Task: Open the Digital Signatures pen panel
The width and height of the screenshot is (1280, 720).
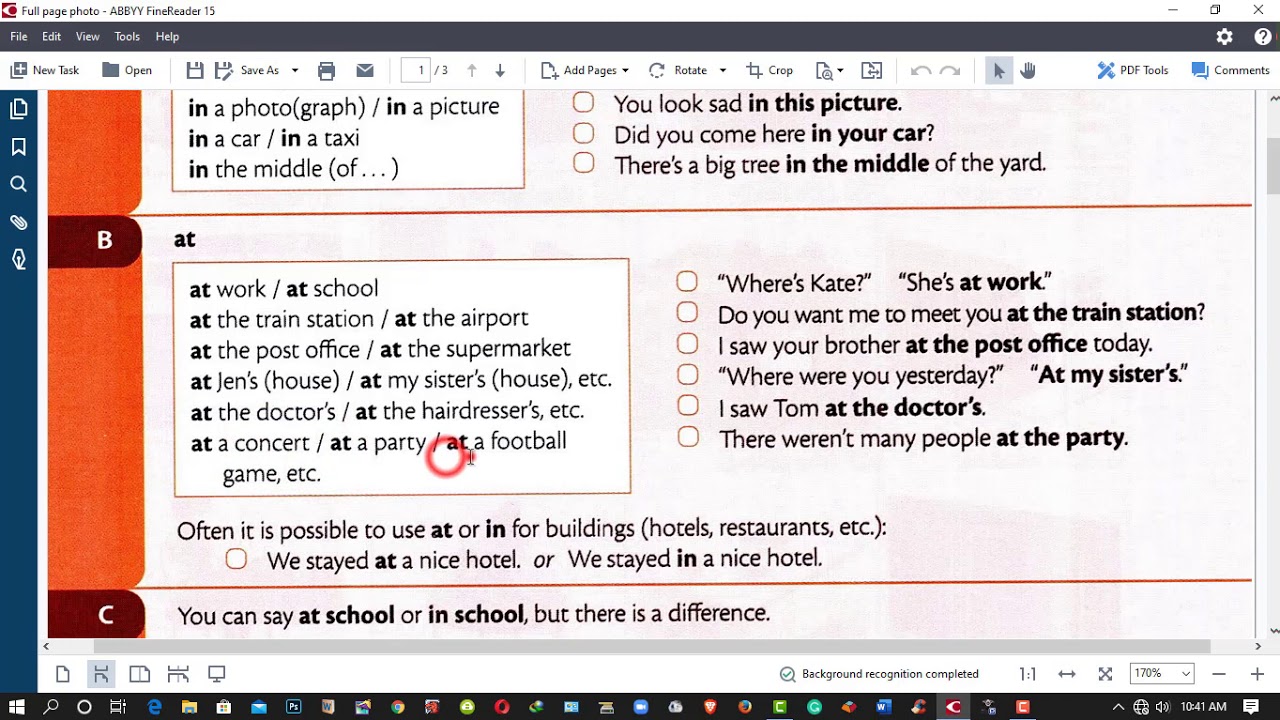Action: click(x=18, y=260)
